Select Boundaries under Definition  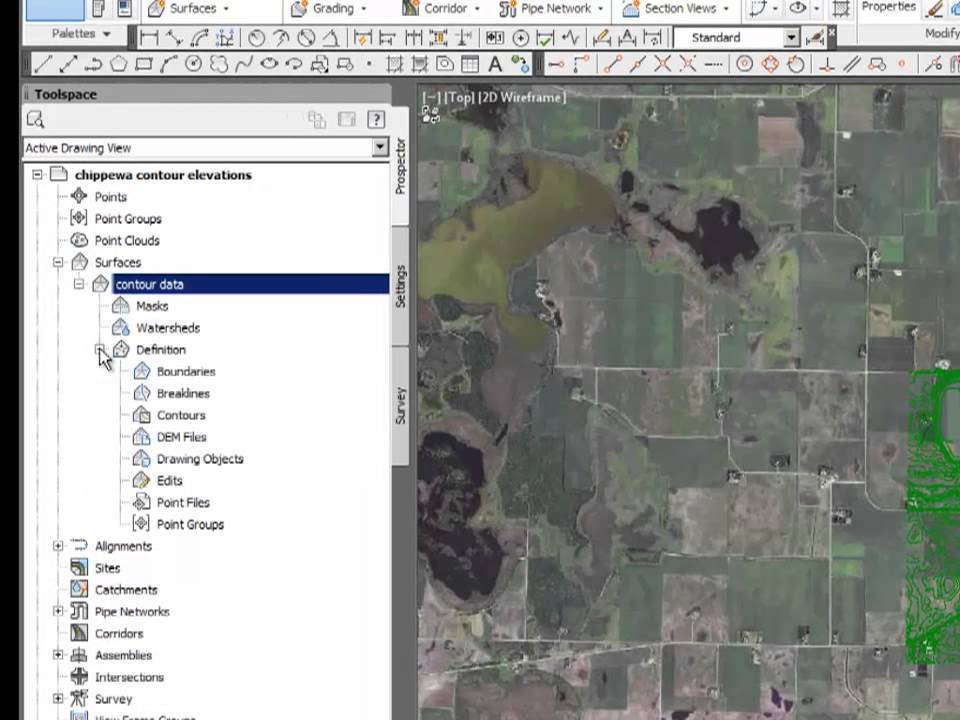[186, 372]
